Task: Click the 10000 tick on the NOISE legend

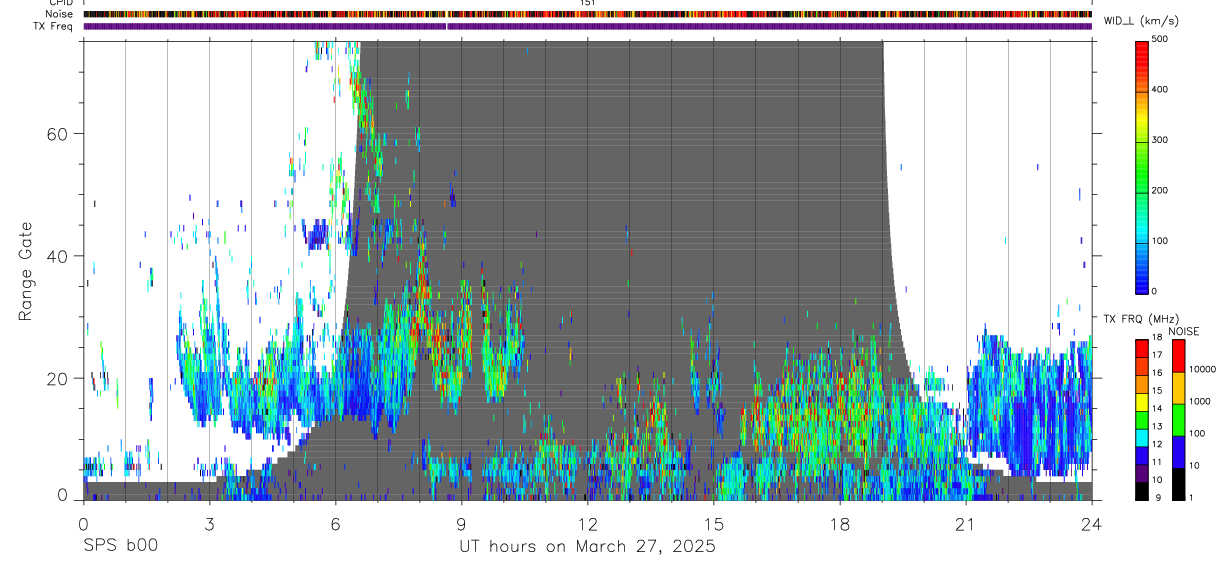Action: [1202, 369]
